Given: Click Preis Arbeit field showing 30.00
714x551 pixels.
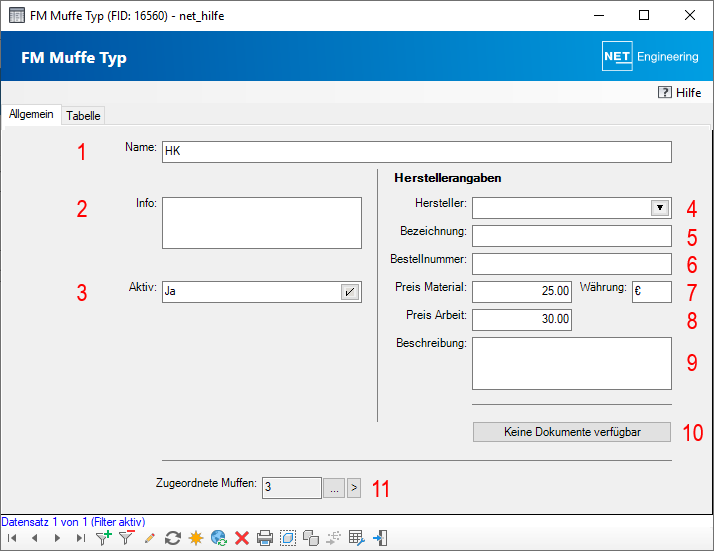Looking at the screenshot, I should coord(522,320).
